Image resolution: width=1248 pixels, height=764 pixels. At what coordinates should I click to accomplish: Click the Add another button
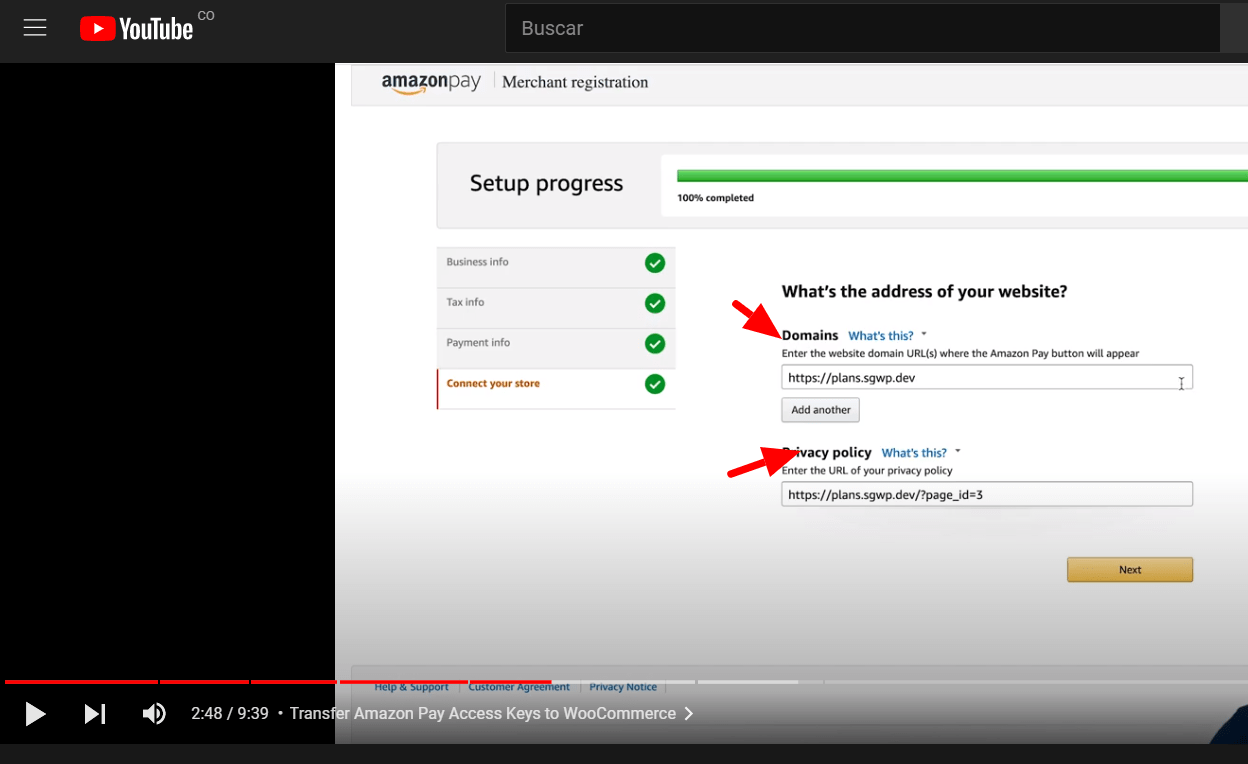(x=820, y=410)
